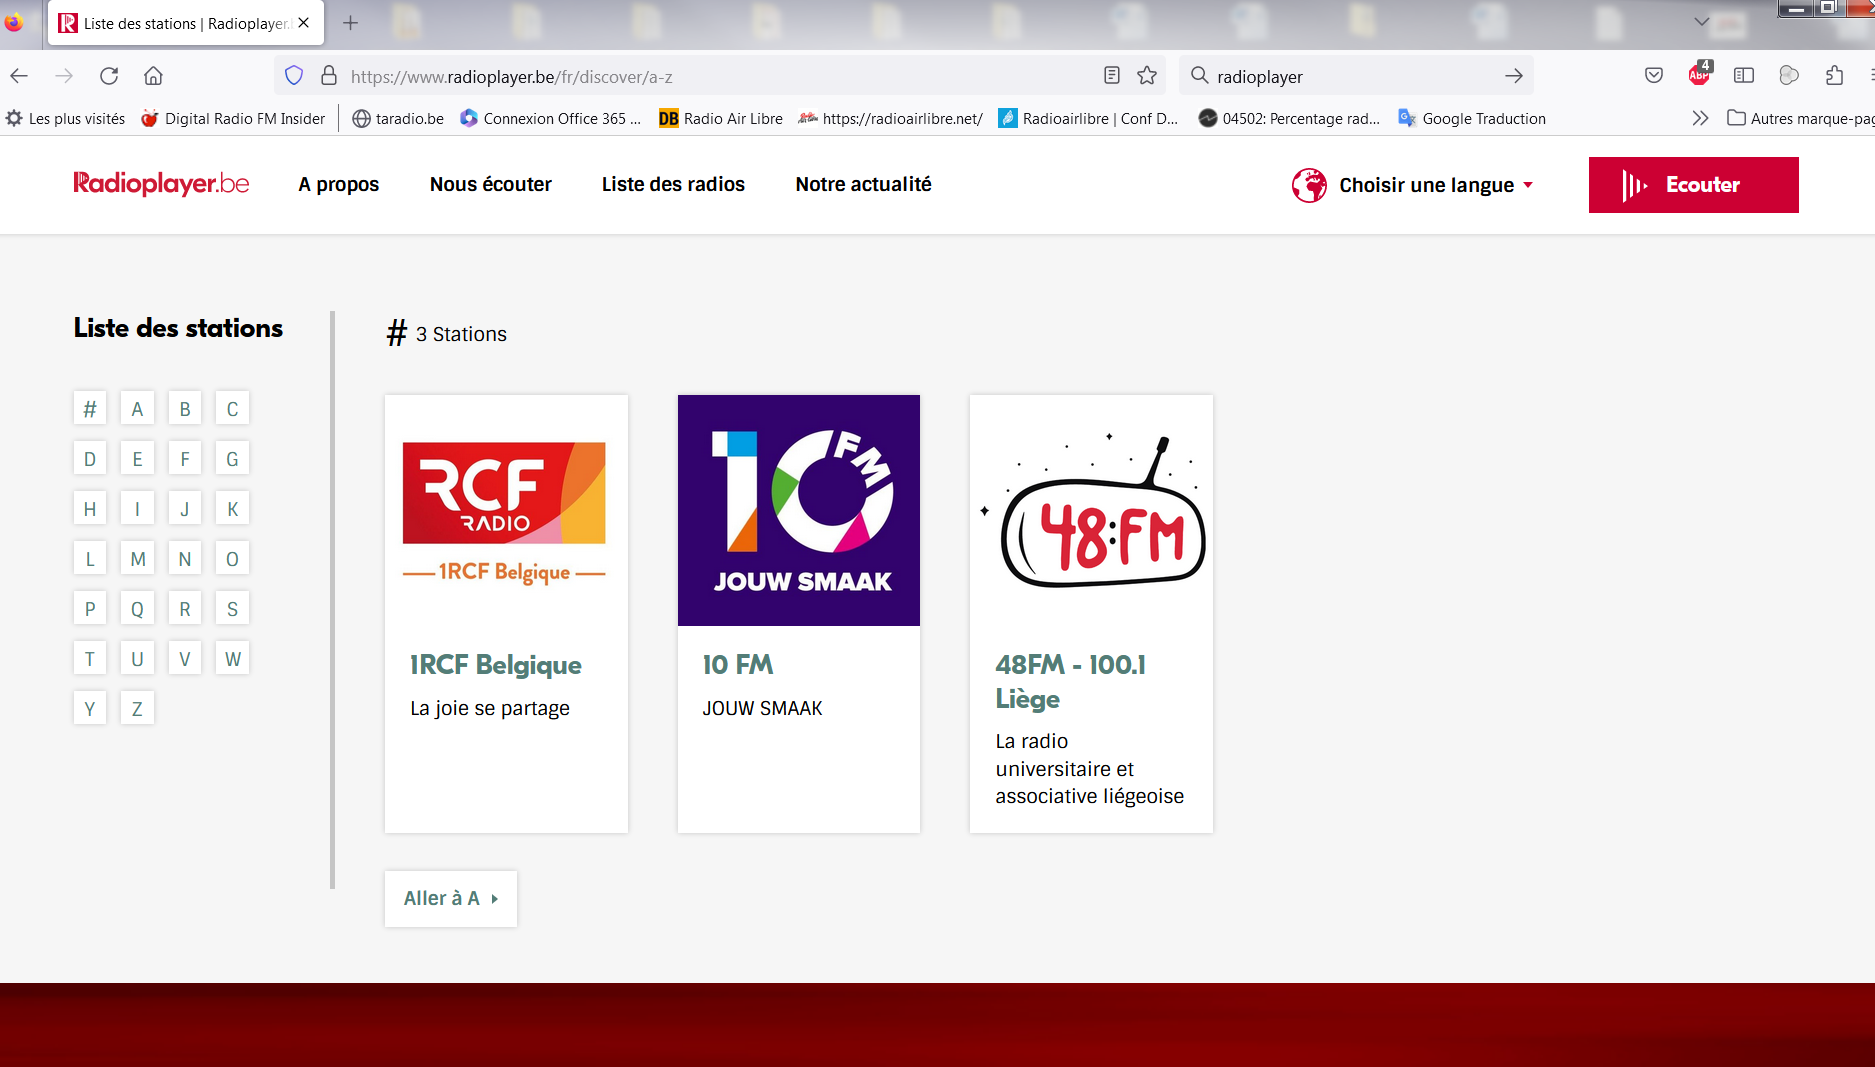
Task: Open the tracking protection shield icon
Action: point(294,76)
